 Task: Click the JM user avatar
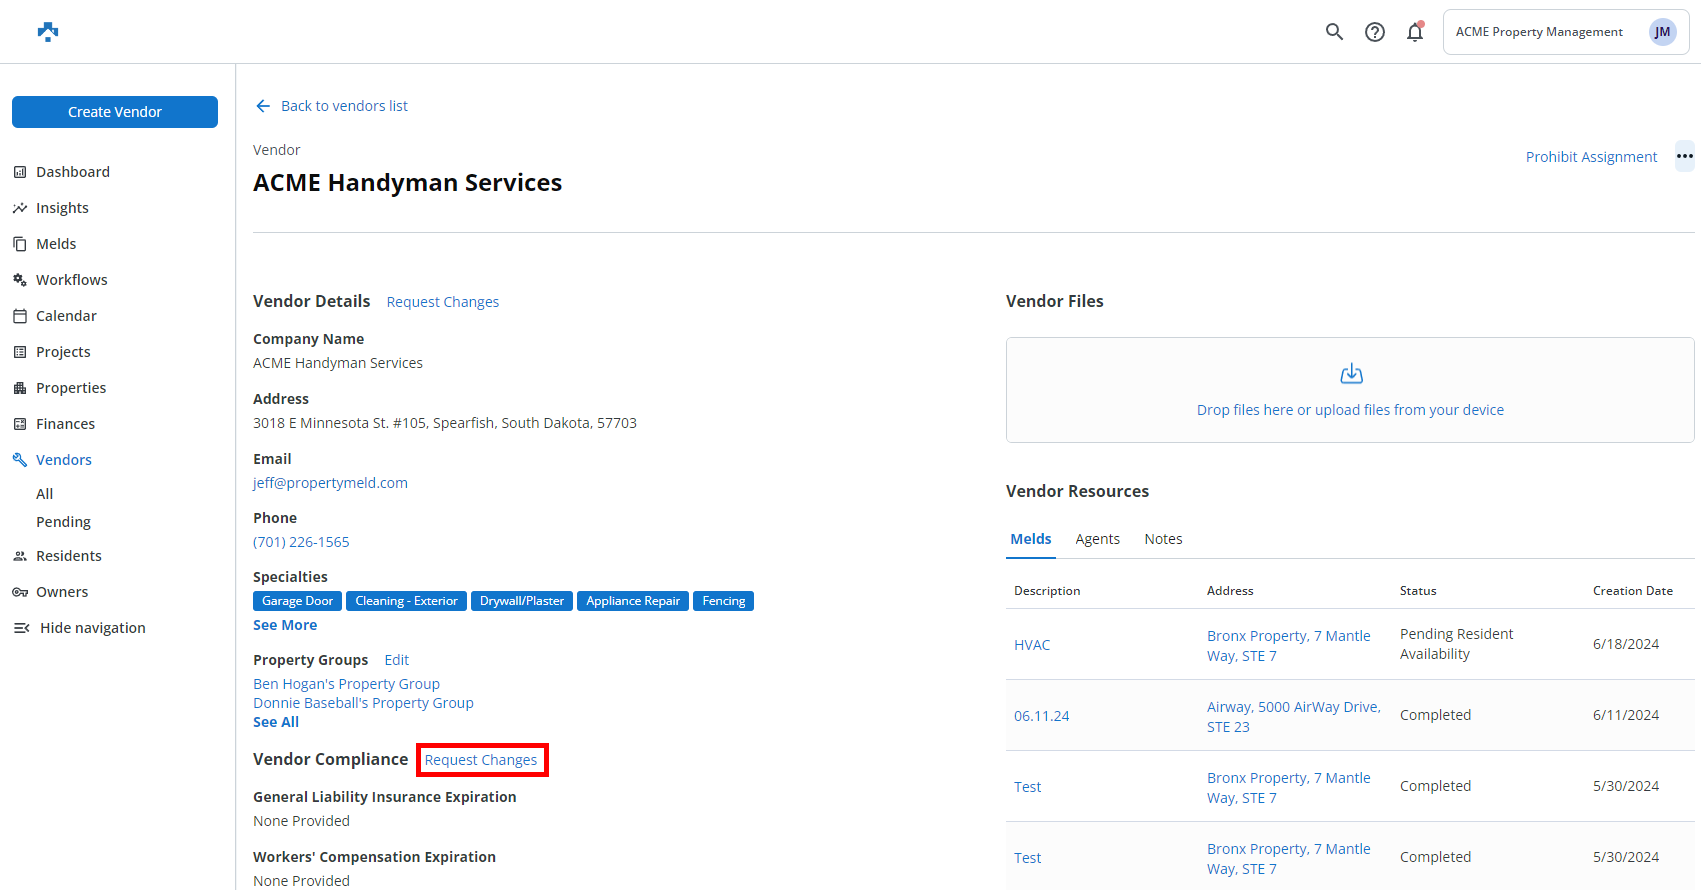pyautogui.click(x=1662, y=32)
